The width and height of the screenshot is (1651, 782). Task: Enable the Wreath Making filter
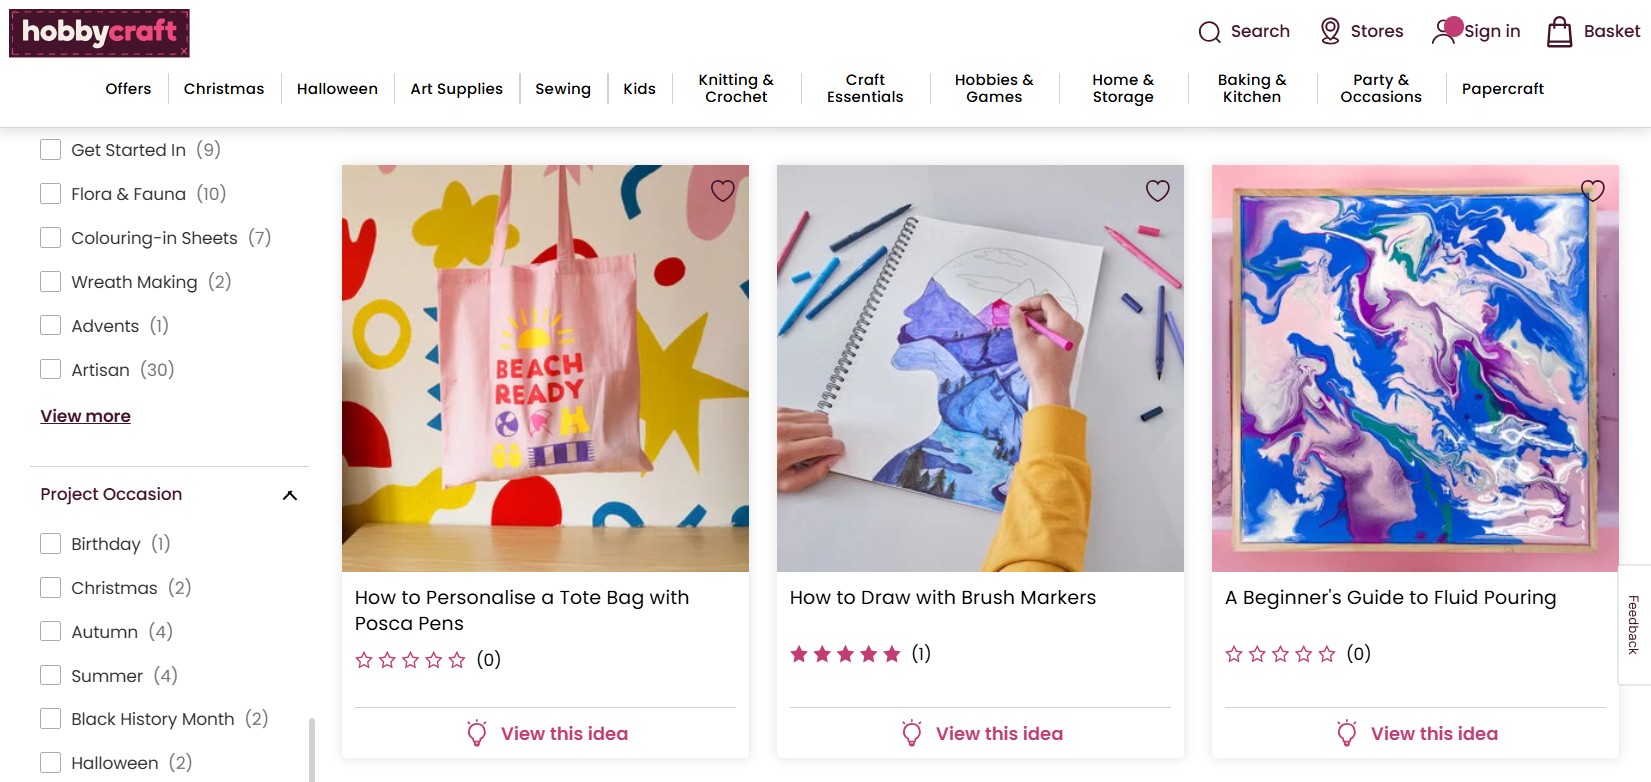(51, 282)
